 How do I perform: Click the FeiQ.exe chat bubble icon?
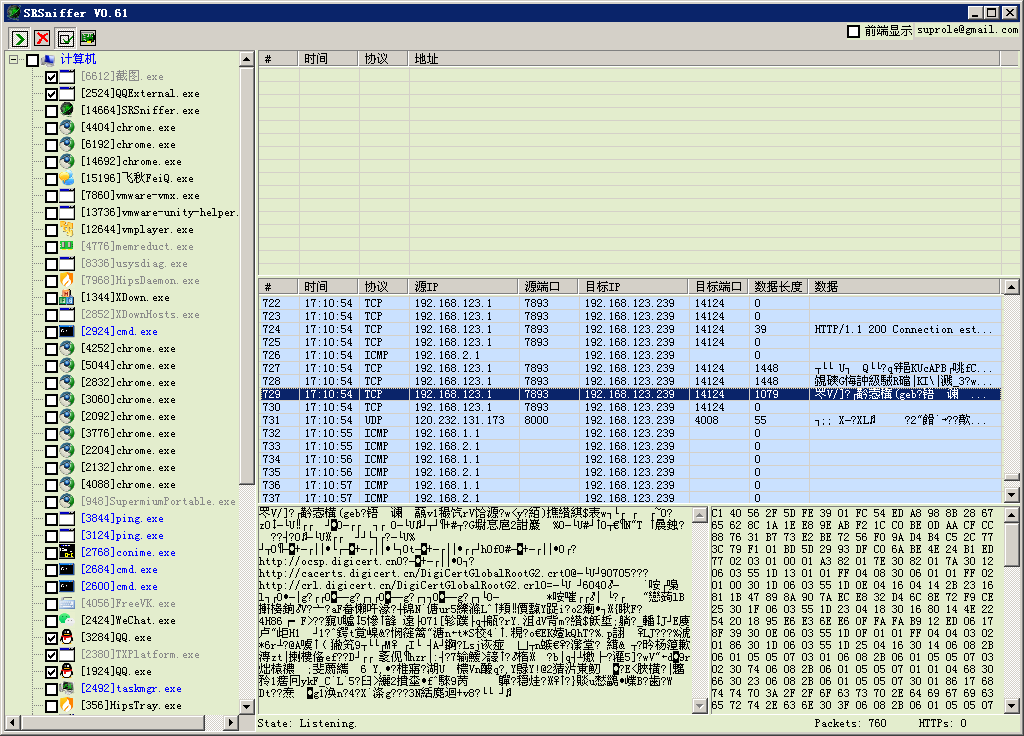67,178
